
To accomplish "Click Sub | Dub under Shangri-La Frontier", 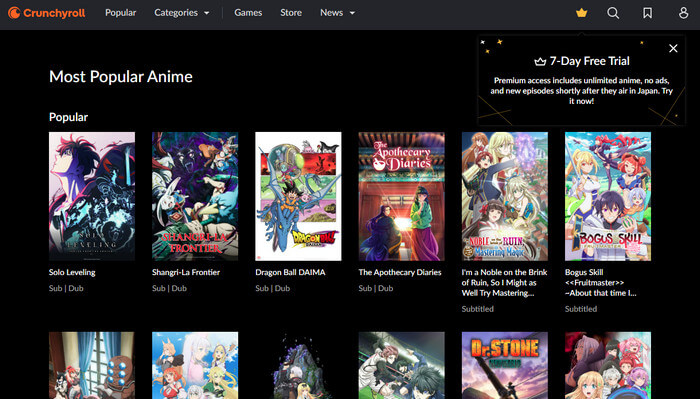I will pos(169,288).
